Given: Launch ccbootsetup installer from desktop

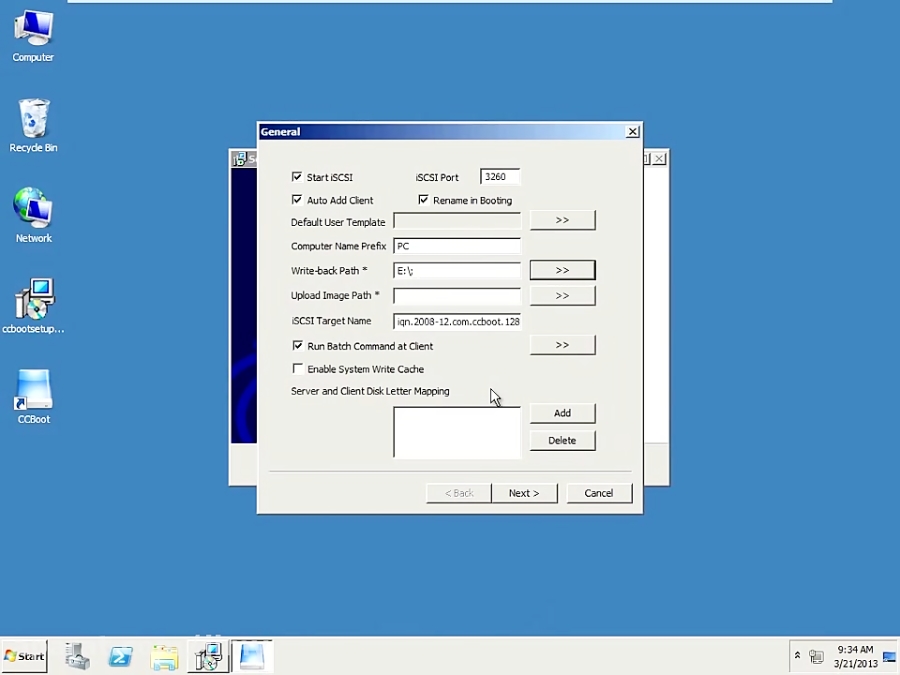Looking at the screenshot, I should pos(32,305).
